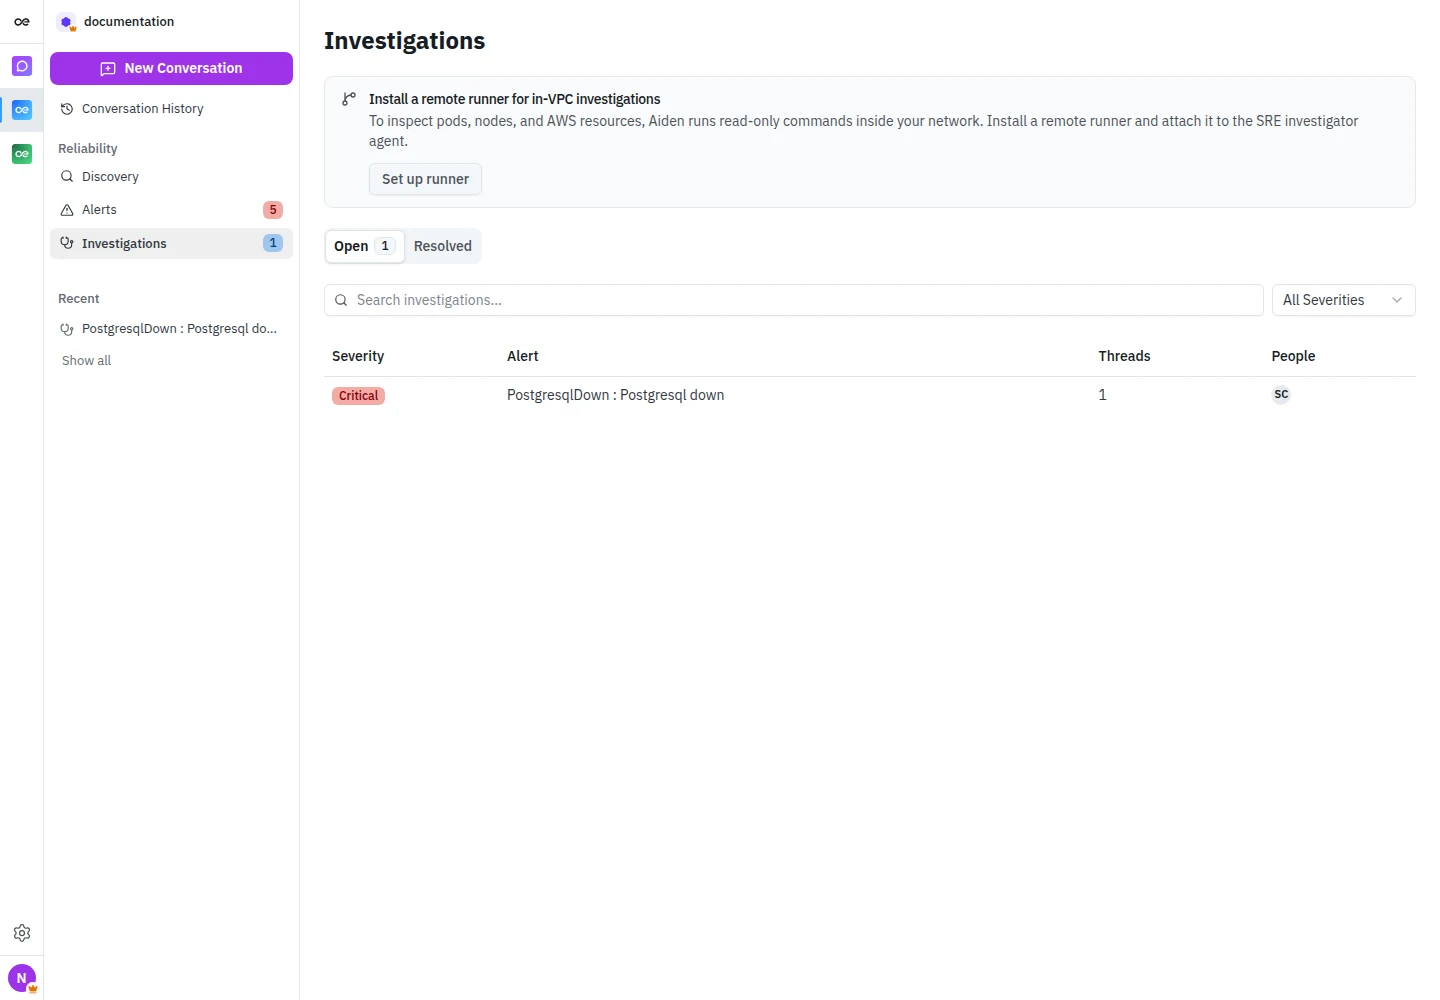Open recent PostgresqlDown investigation in sidebar
Image resolution: width=1440 pixels, height=1000 pixels.
171,328
